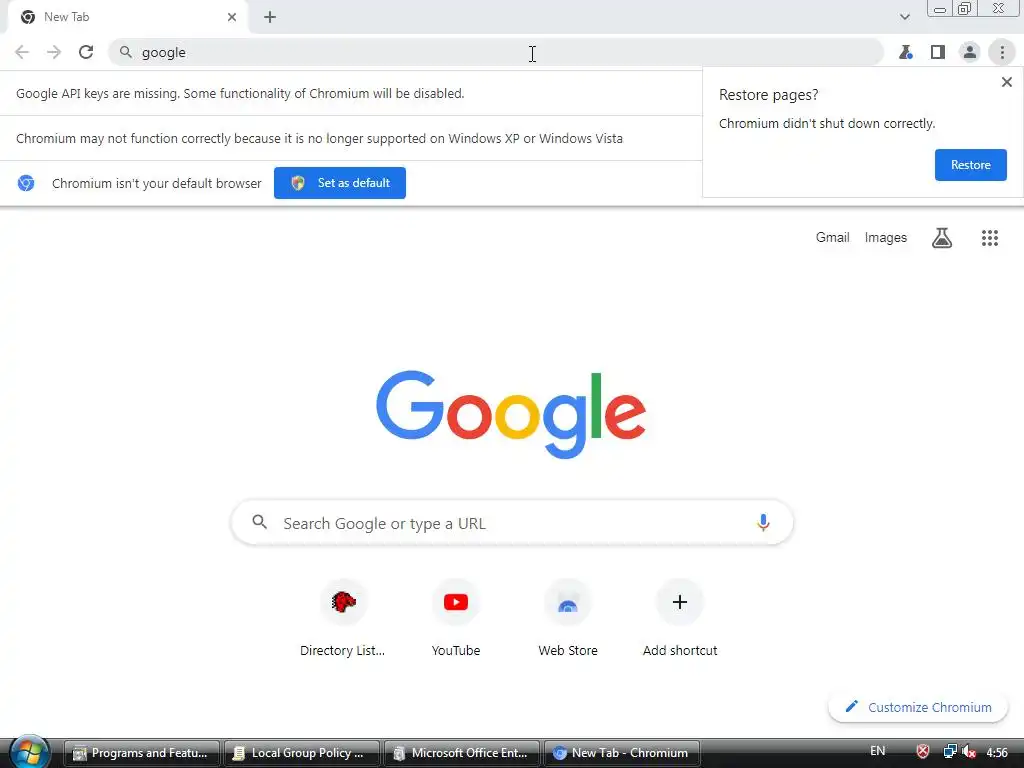Click the Search Labs flask on page

click(942, 238)
